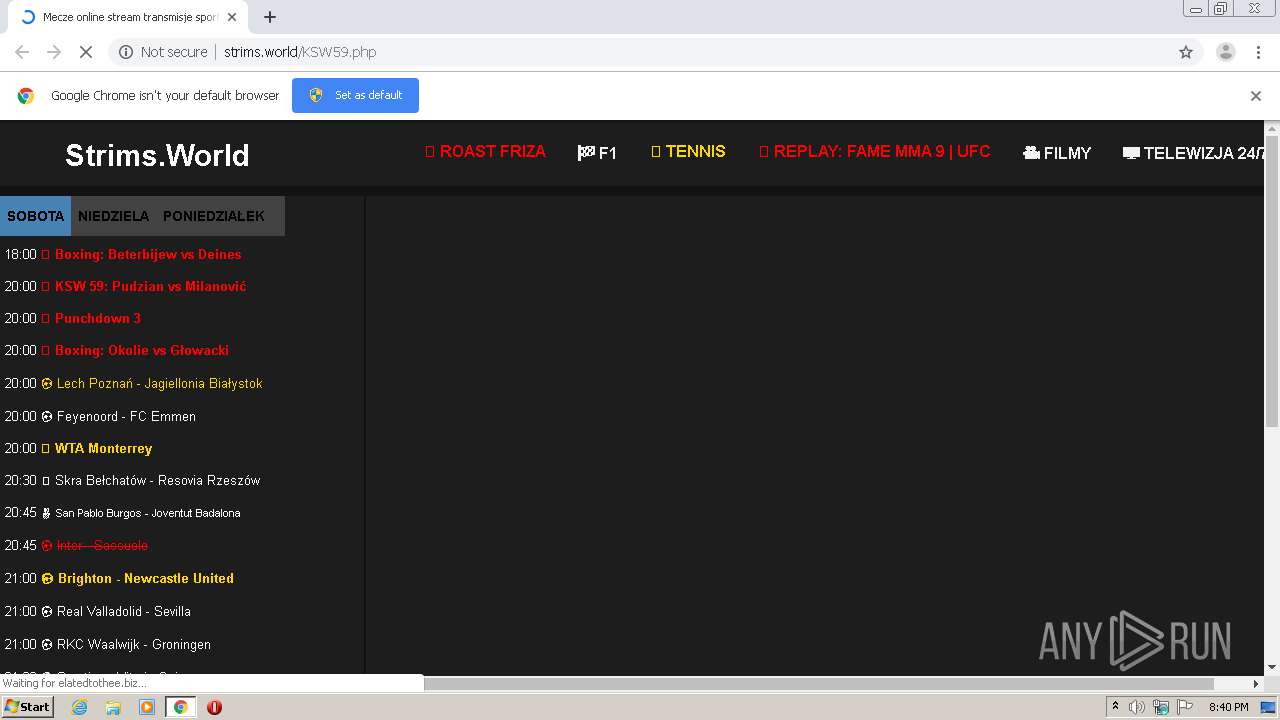Click the Set as default button

coord(355,95)
